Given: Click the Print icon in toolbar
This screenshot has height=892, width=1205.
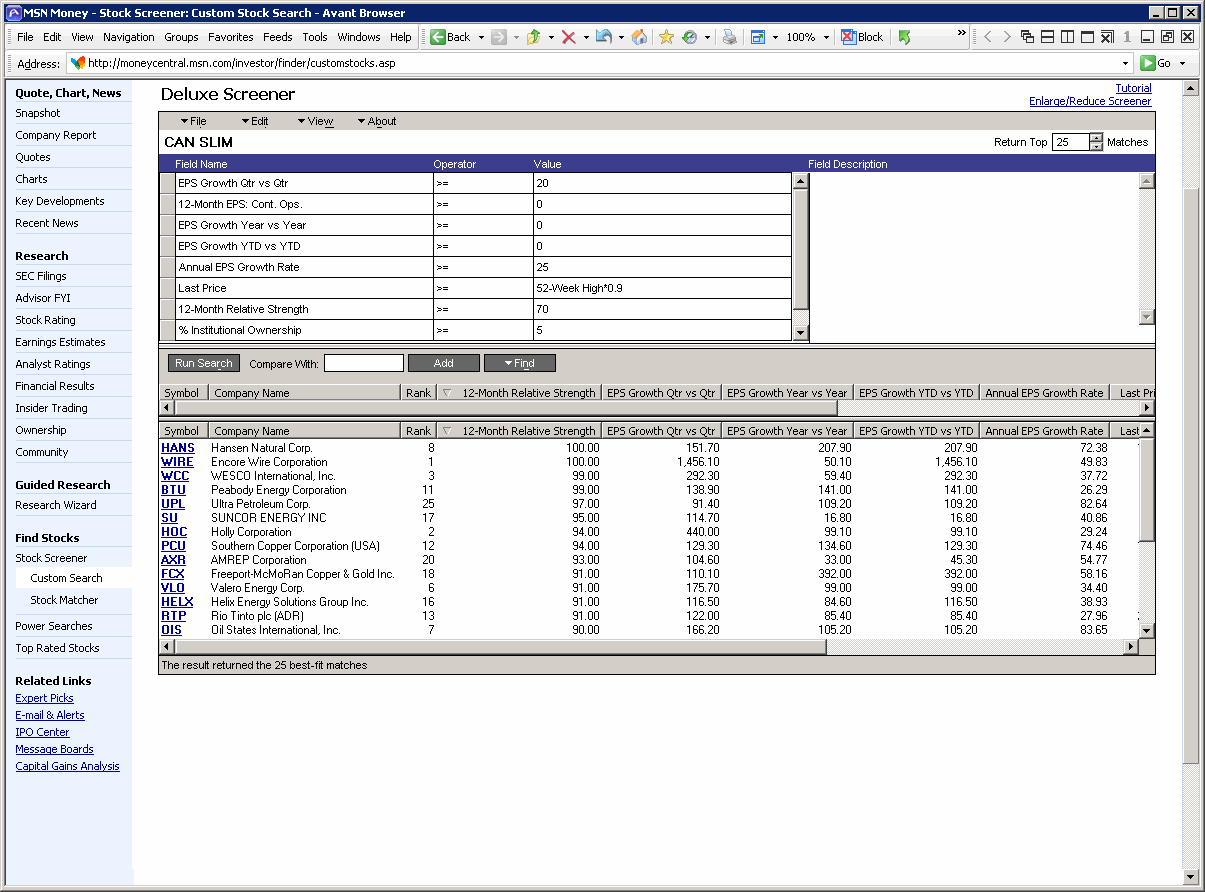Looking at the screenshot, I should (x=730, y=37).
